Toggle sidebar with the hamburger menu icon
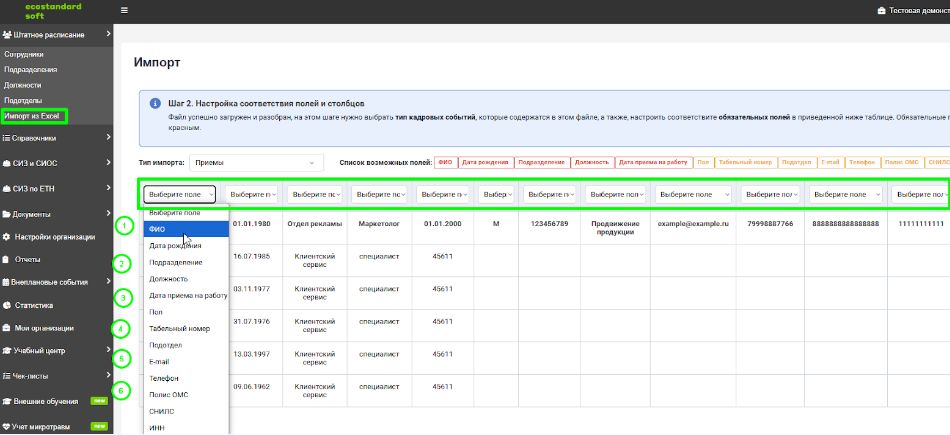950x435 pixels. [x=124, y=10]
